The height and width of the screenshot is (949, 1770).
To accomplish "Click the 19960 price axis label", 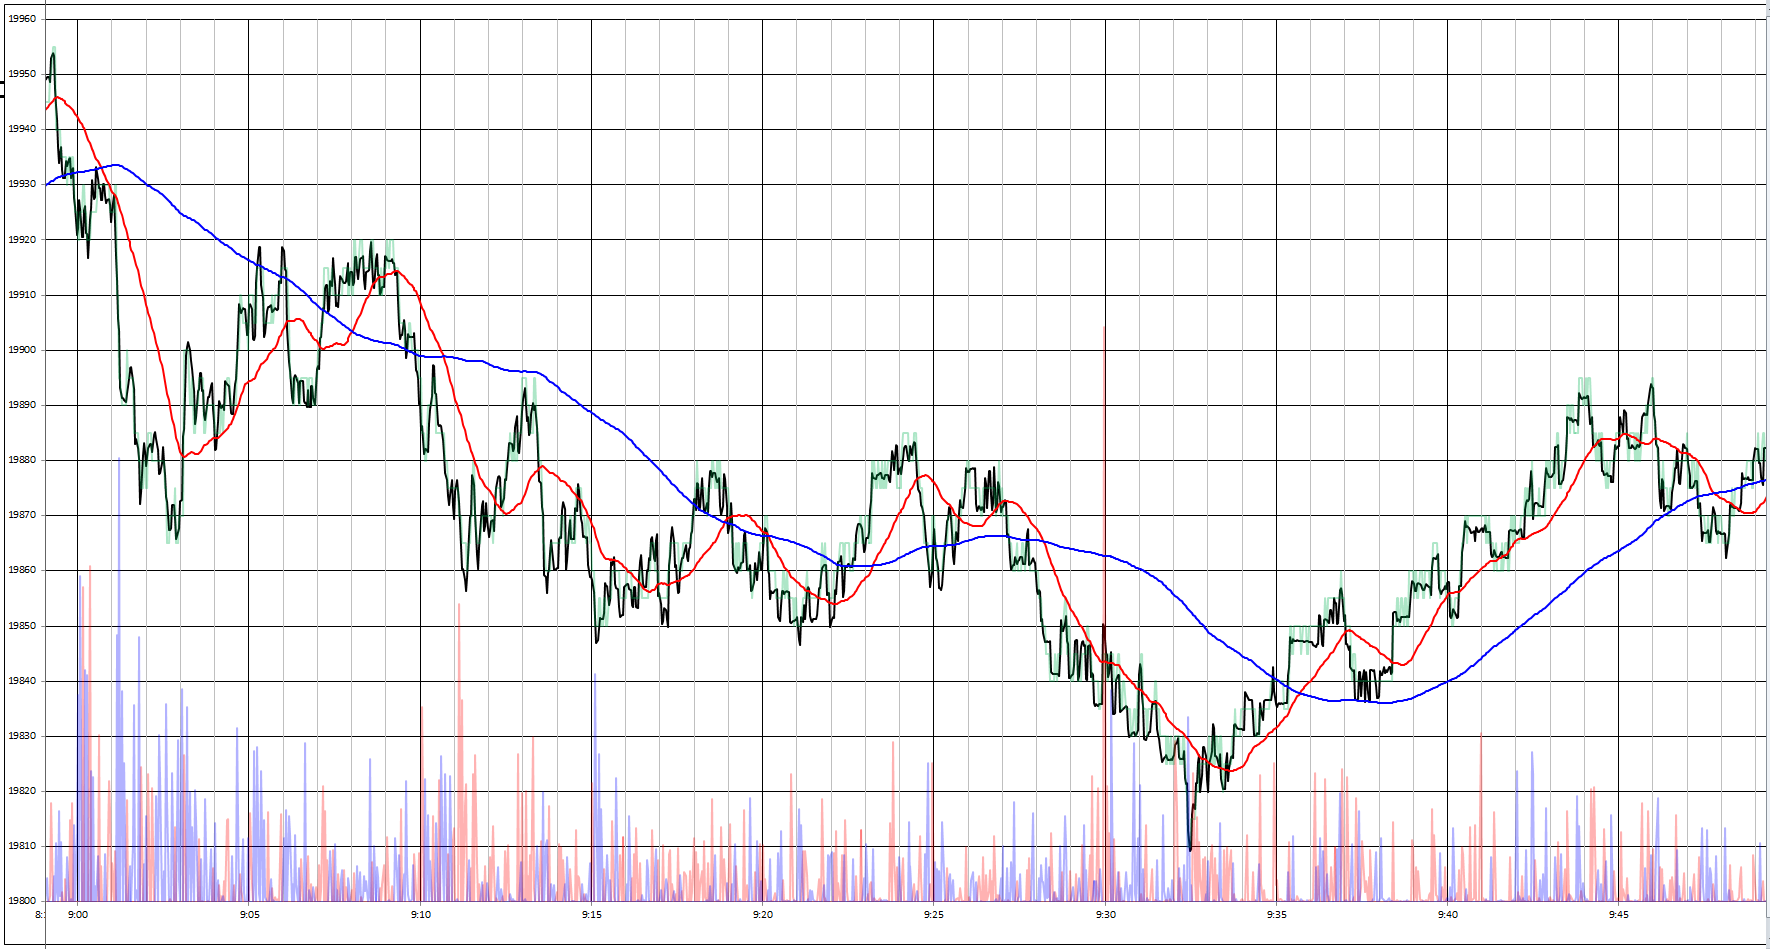I will (22, 19).
